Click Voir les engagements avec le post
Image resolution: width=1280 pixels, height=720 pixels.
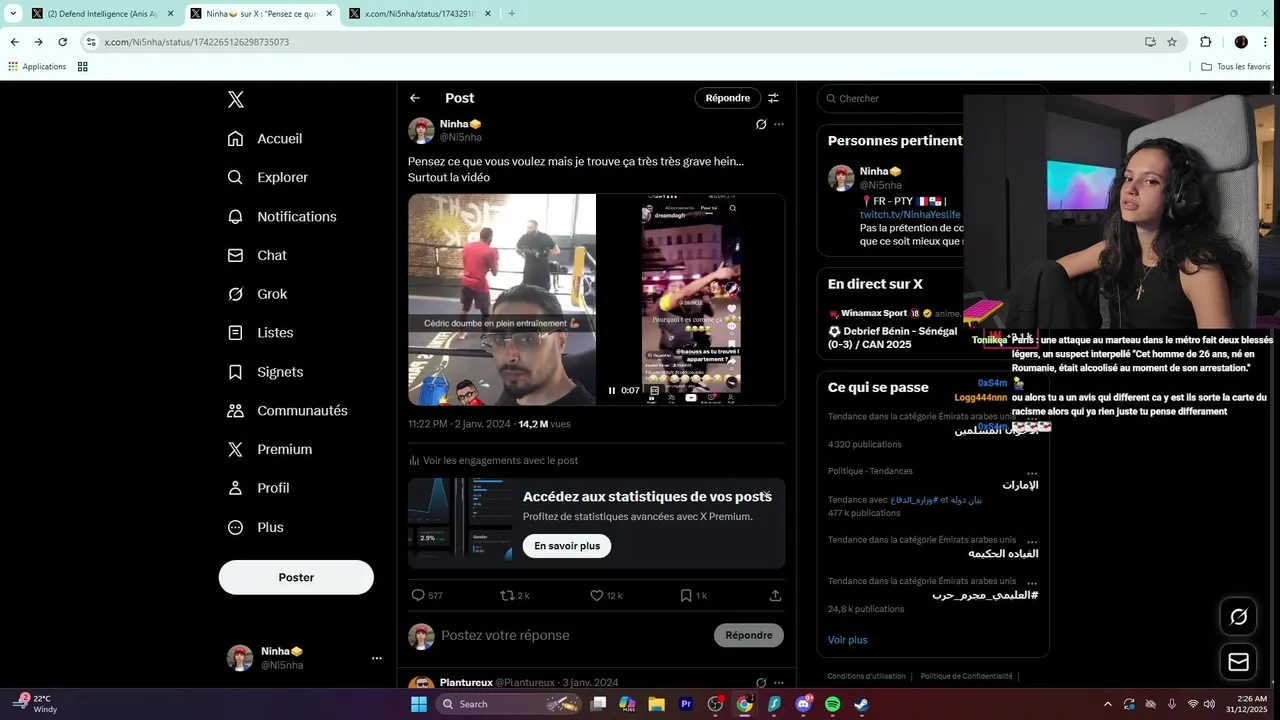click(x=493, y=461)
